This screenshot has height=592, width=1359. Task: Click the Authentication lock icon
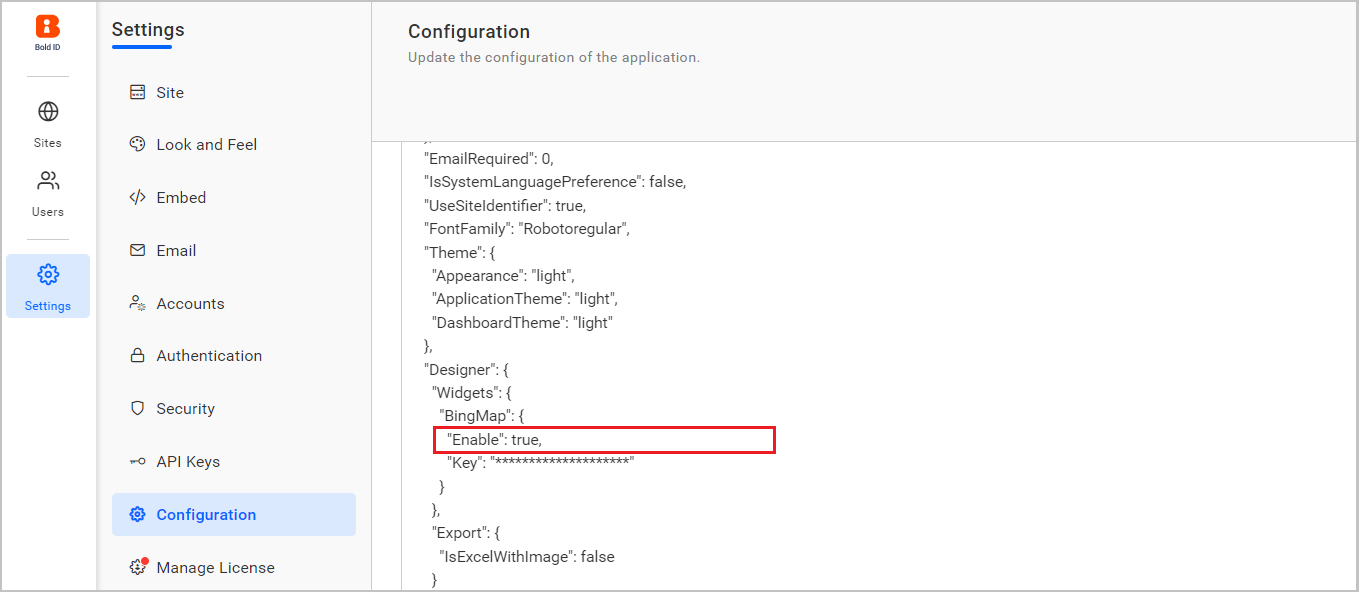point(136,355)
